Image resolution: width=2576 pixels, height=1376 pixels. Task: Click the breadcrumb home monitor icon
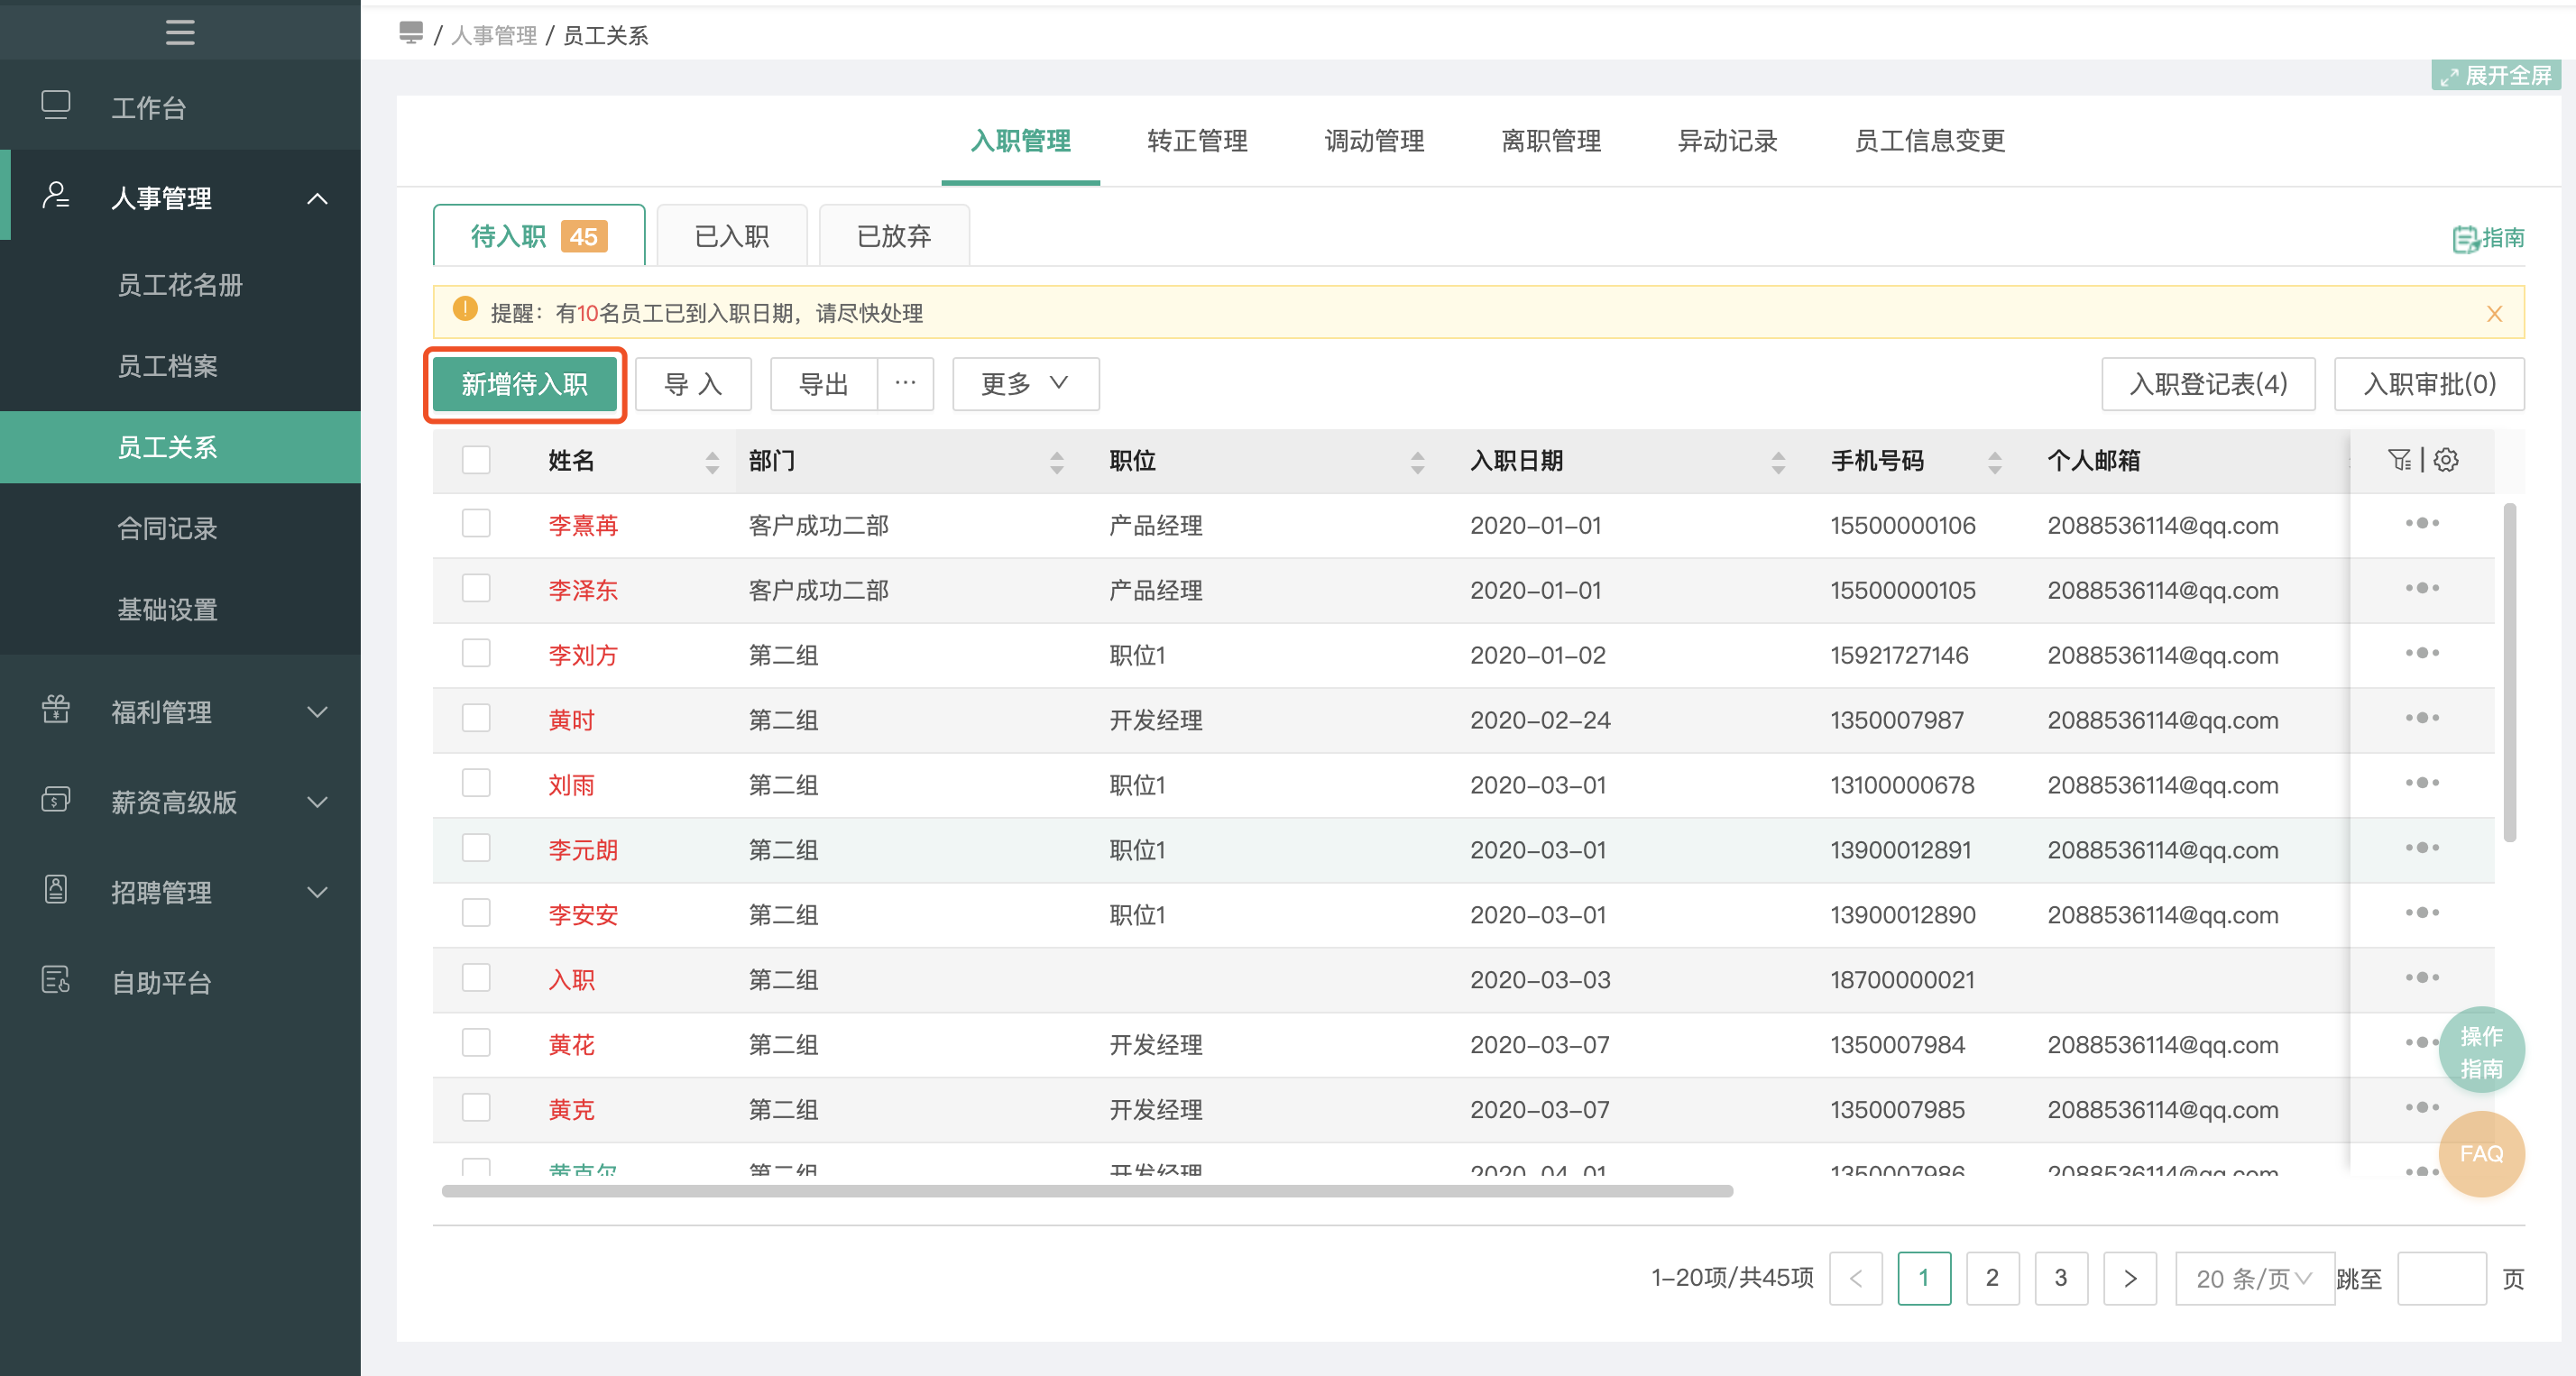point(411,33)
